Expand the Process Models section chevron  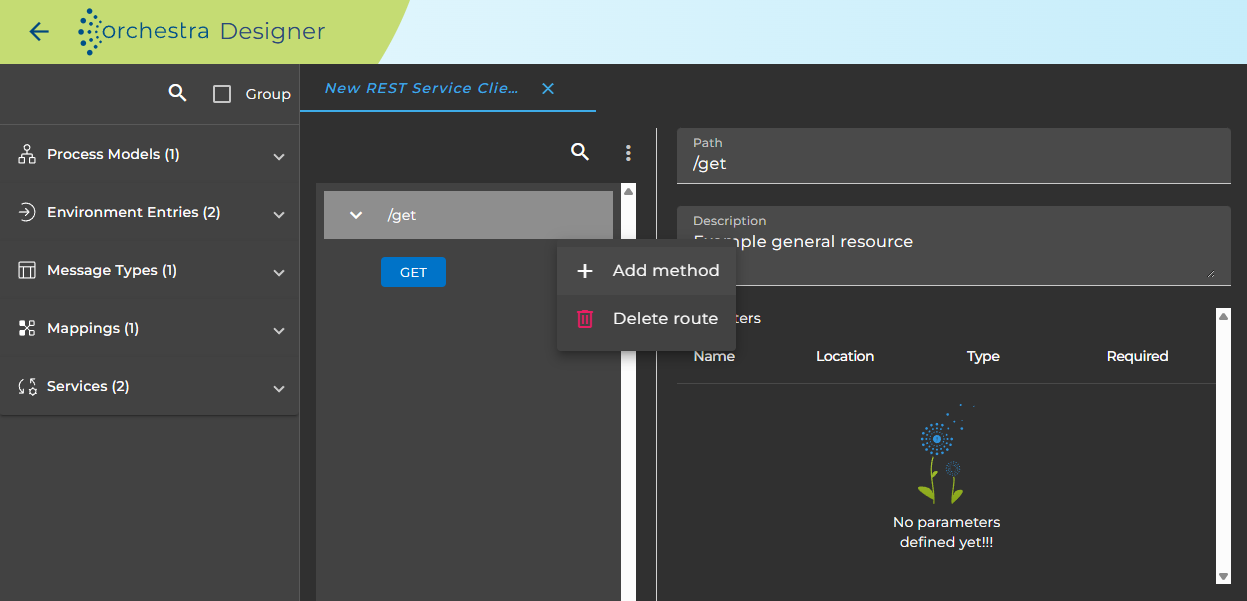coord(279,157)
